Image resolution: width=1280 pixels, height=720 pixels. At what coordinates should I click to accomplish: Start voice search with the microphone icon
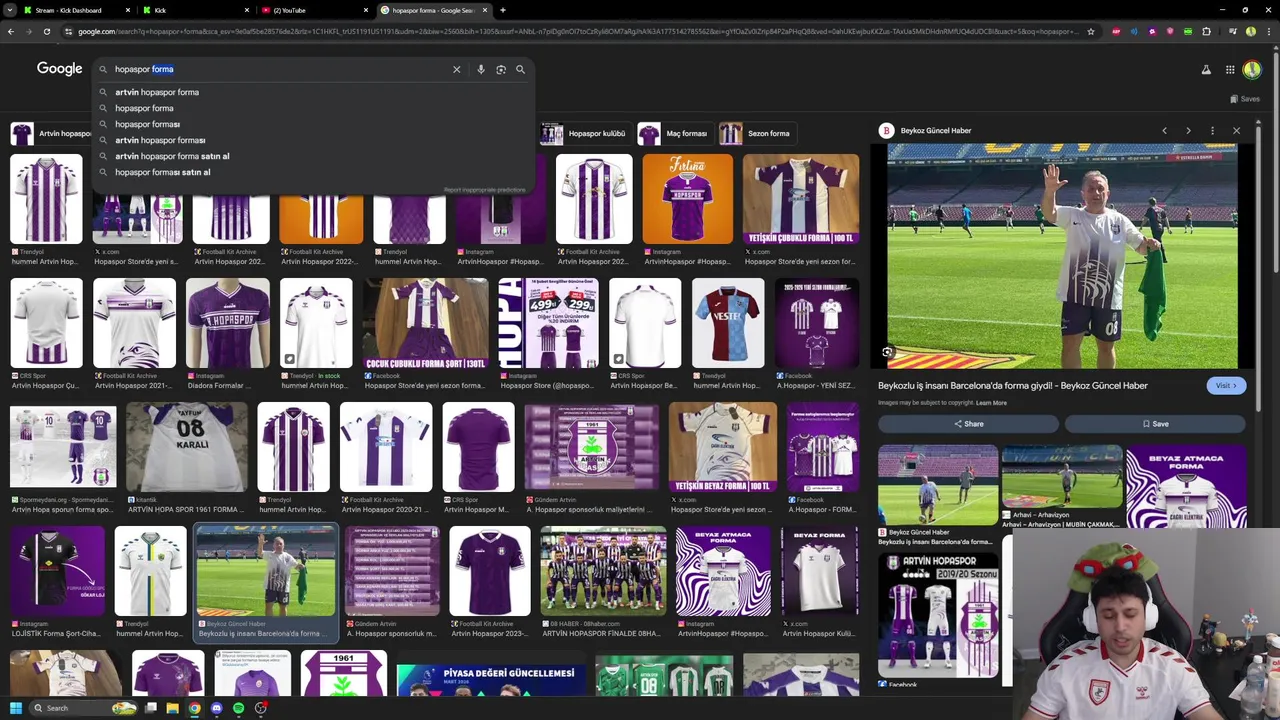point(481,70)
